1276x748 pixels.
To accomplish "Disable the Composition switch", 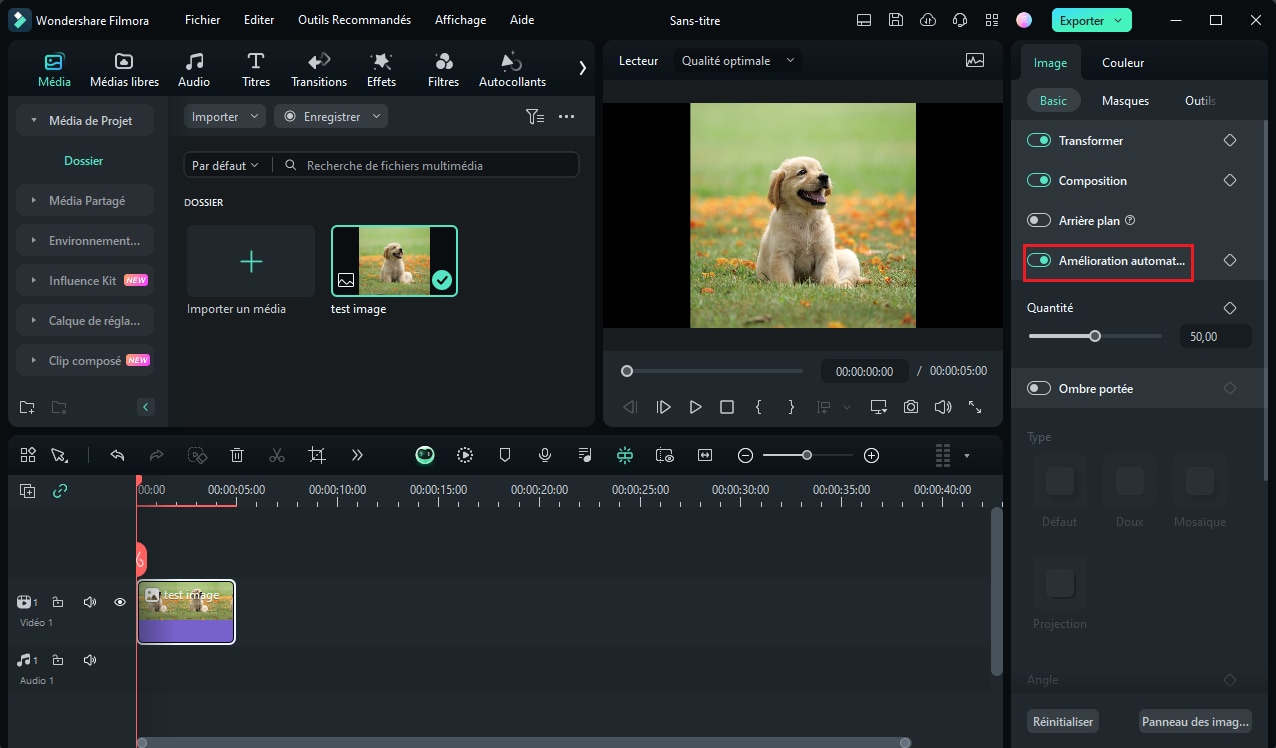I will pyautogui.click(x=1039, y=181).
